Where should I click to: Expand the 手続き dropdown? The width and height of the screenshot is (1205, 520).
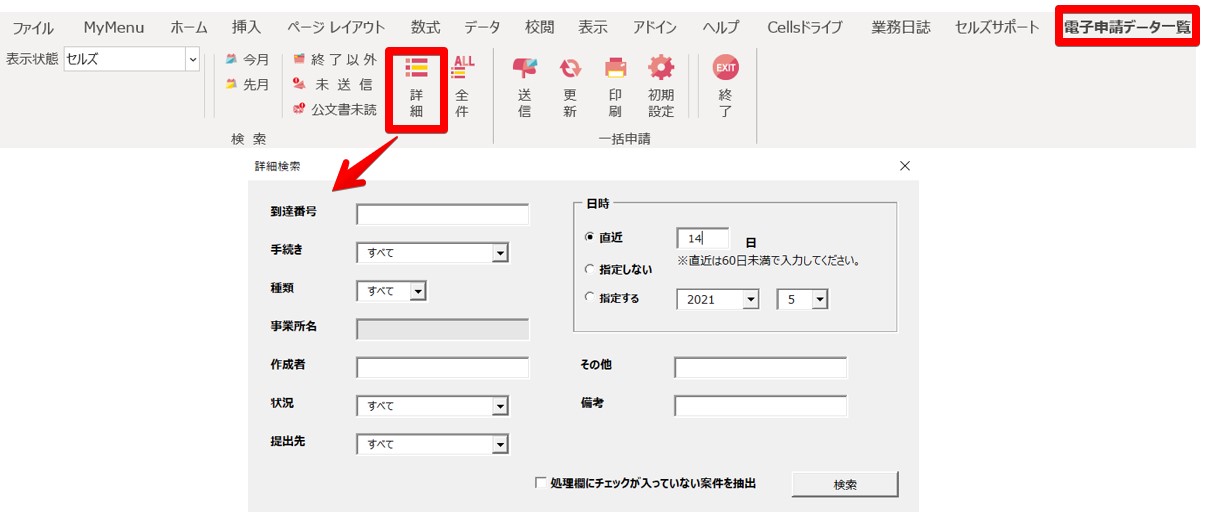pos(500,253)
